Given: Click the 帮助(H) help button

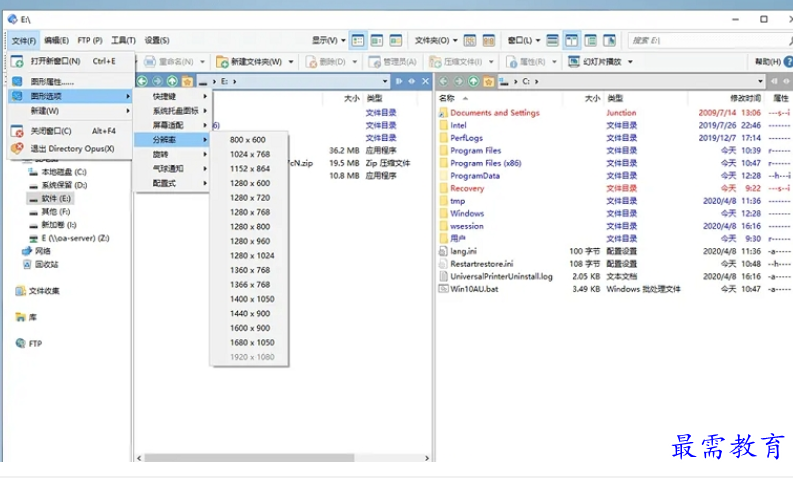Looking at the screenshot, I should pos(774,62).
